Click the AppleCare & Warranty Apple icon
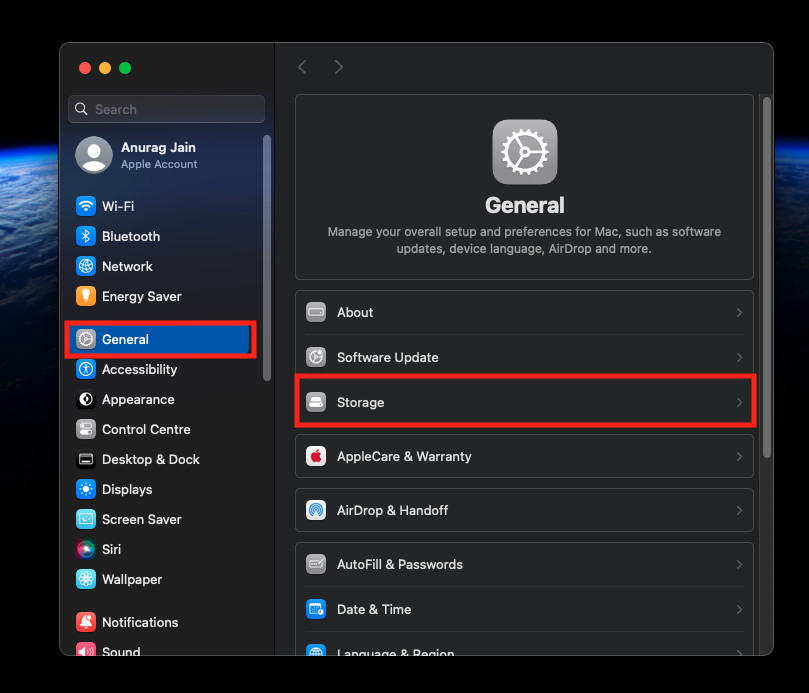This screenshot has width=809, height=693. [x=316, y=456]
